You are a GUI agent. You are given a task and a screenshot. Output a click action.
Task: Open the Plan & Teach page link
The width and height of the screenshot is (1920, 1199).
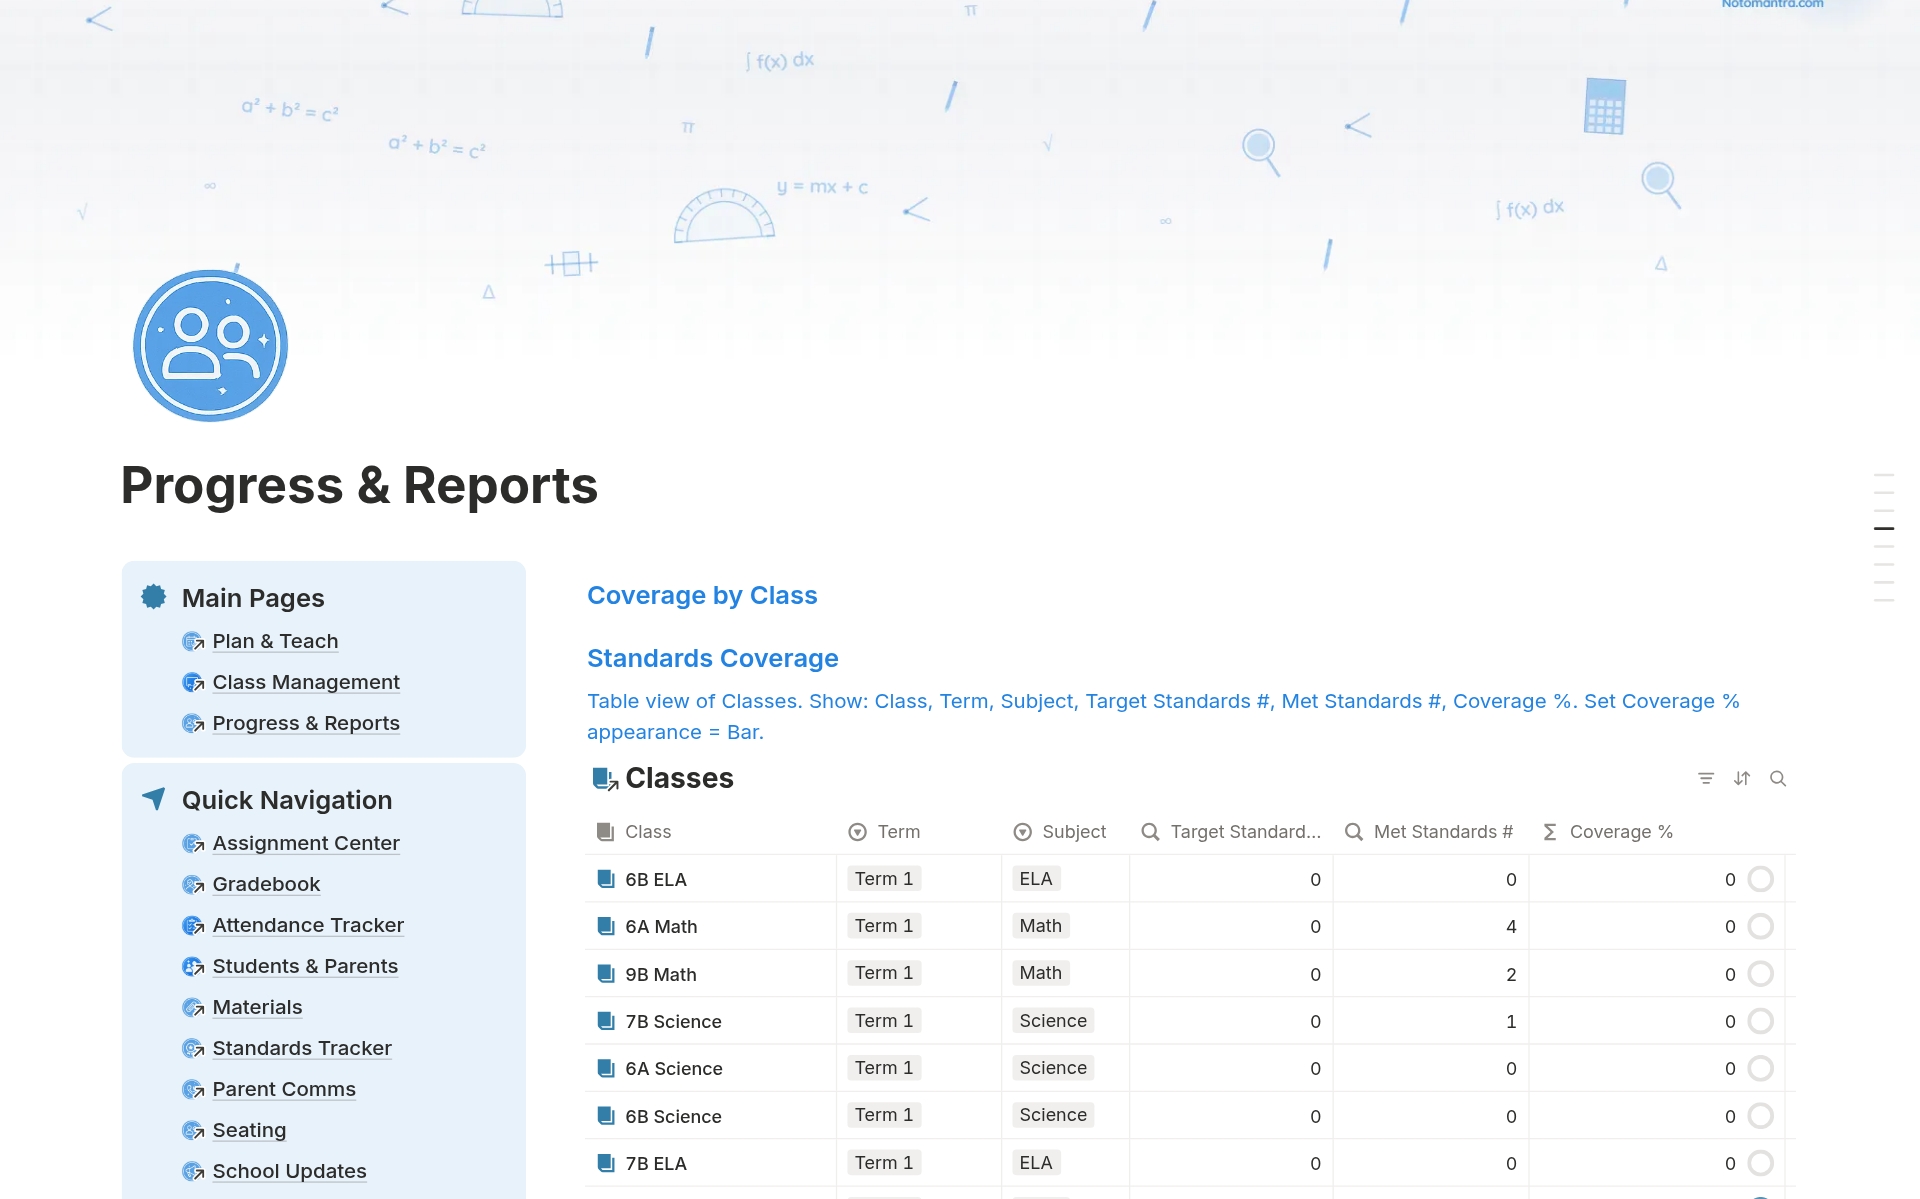click(275, 641)
